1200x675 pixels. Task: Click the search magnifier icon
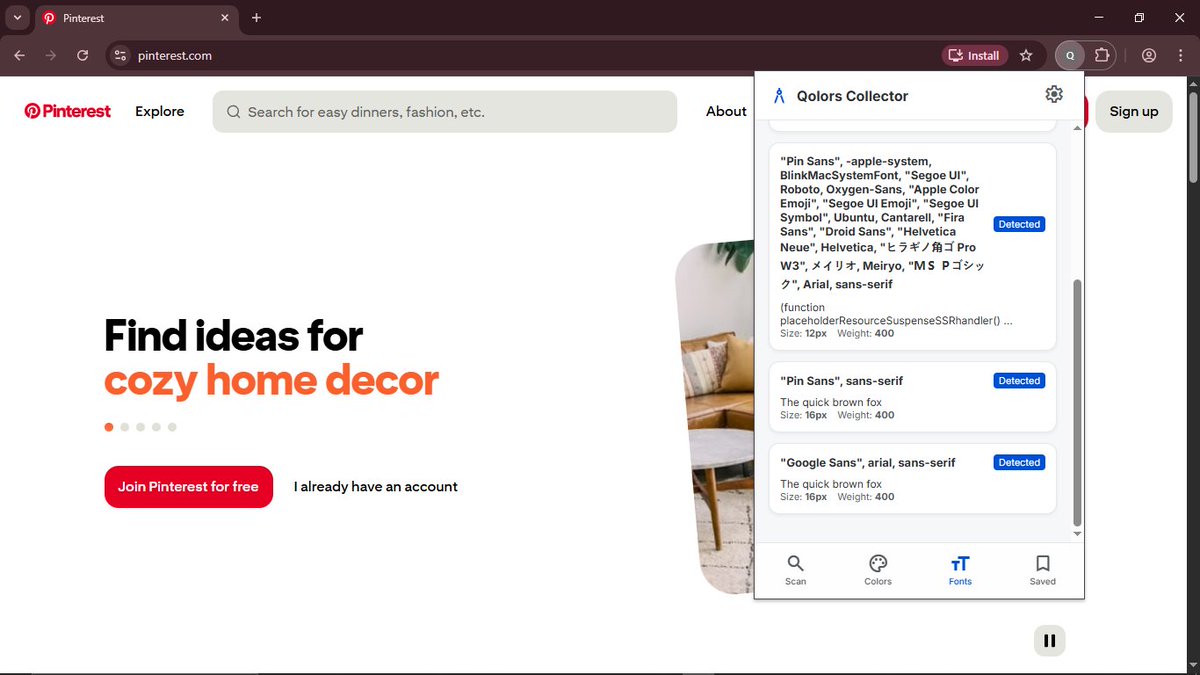(x=233, y=112)
